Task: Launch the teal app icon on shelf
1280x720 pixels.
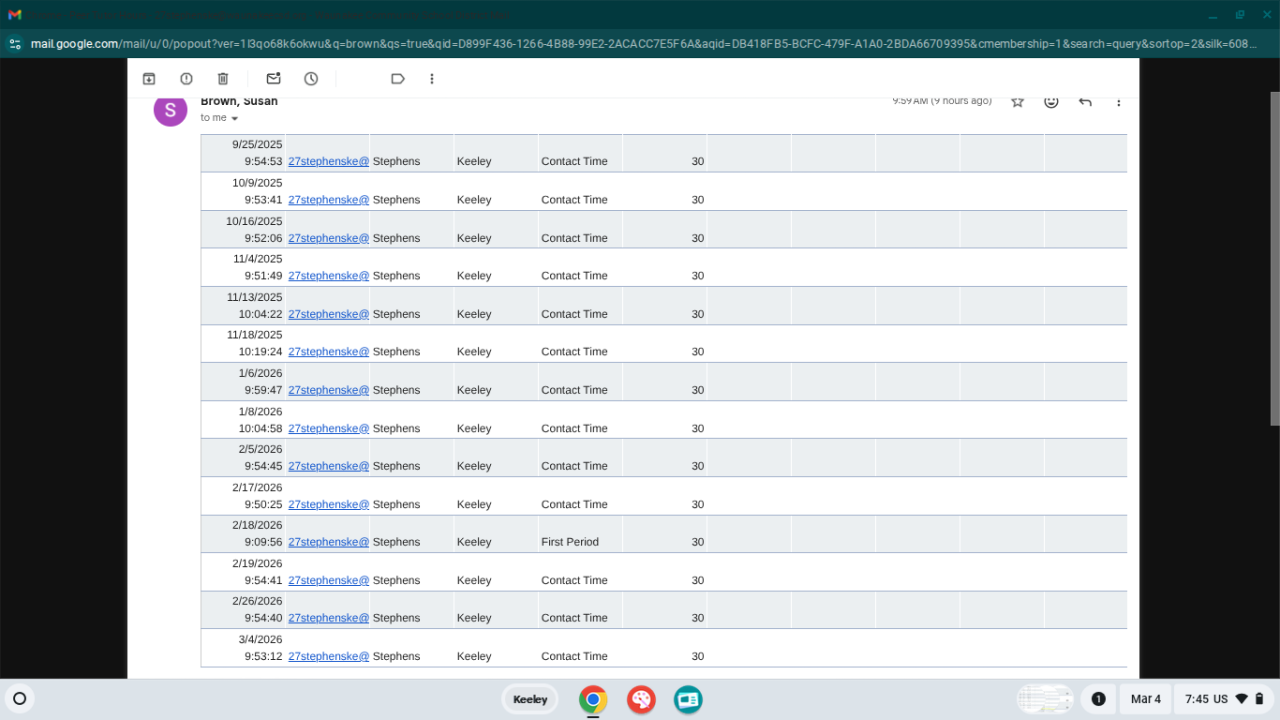Action: pos(688,700)
